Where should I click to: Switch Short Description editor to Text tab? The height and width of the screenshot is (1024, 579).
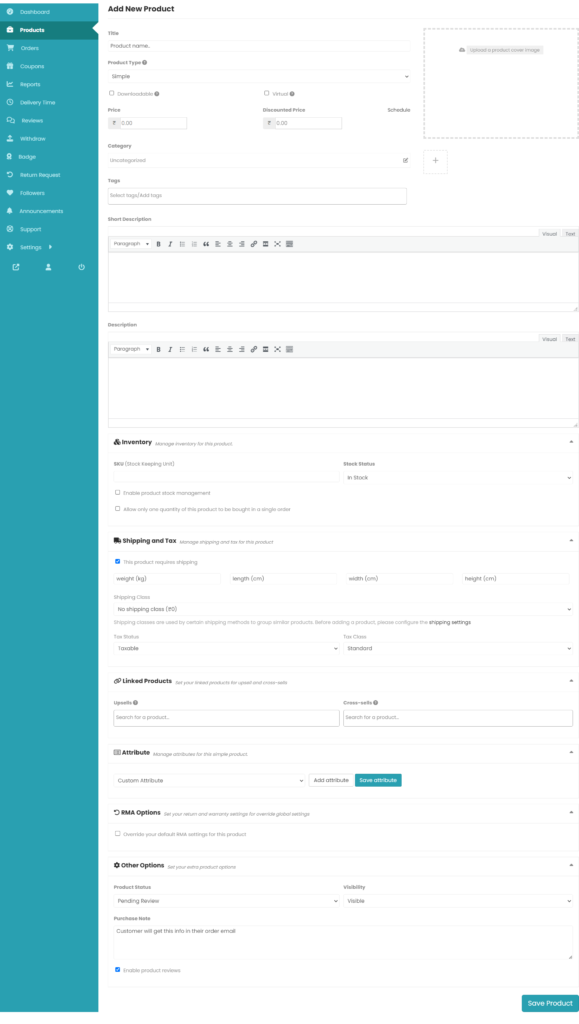[570, 234]
